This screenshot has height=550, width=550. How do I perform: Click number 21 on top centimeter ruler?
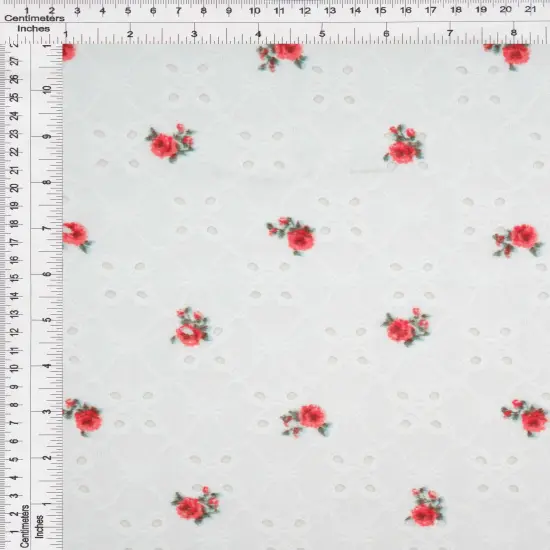(x=530, y=9)
